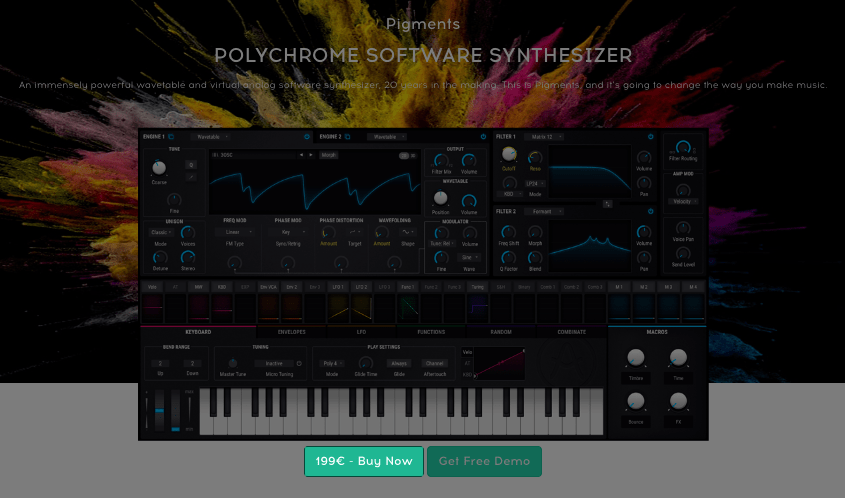Click the Wavefolding Amount knob

click(382, 233)
